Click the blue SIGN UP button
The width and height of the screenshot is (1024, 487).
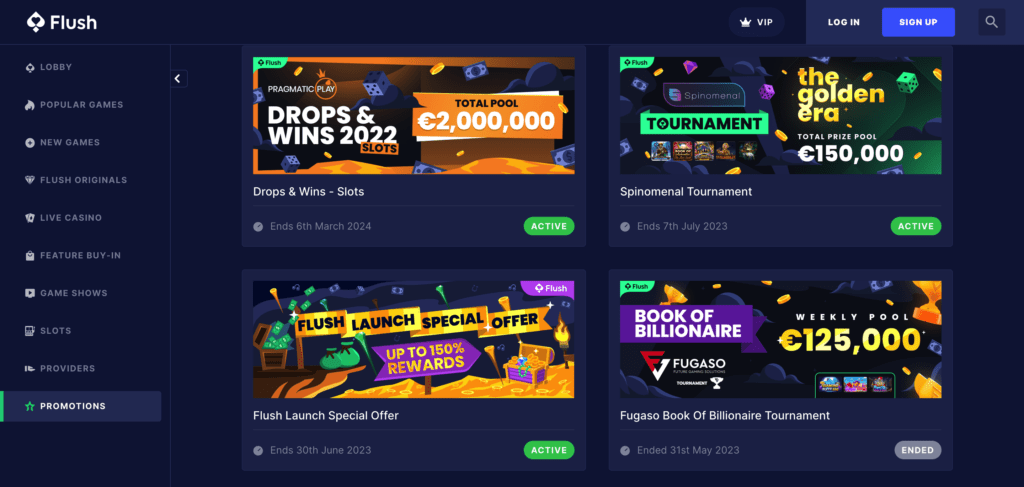pos(918,22)
